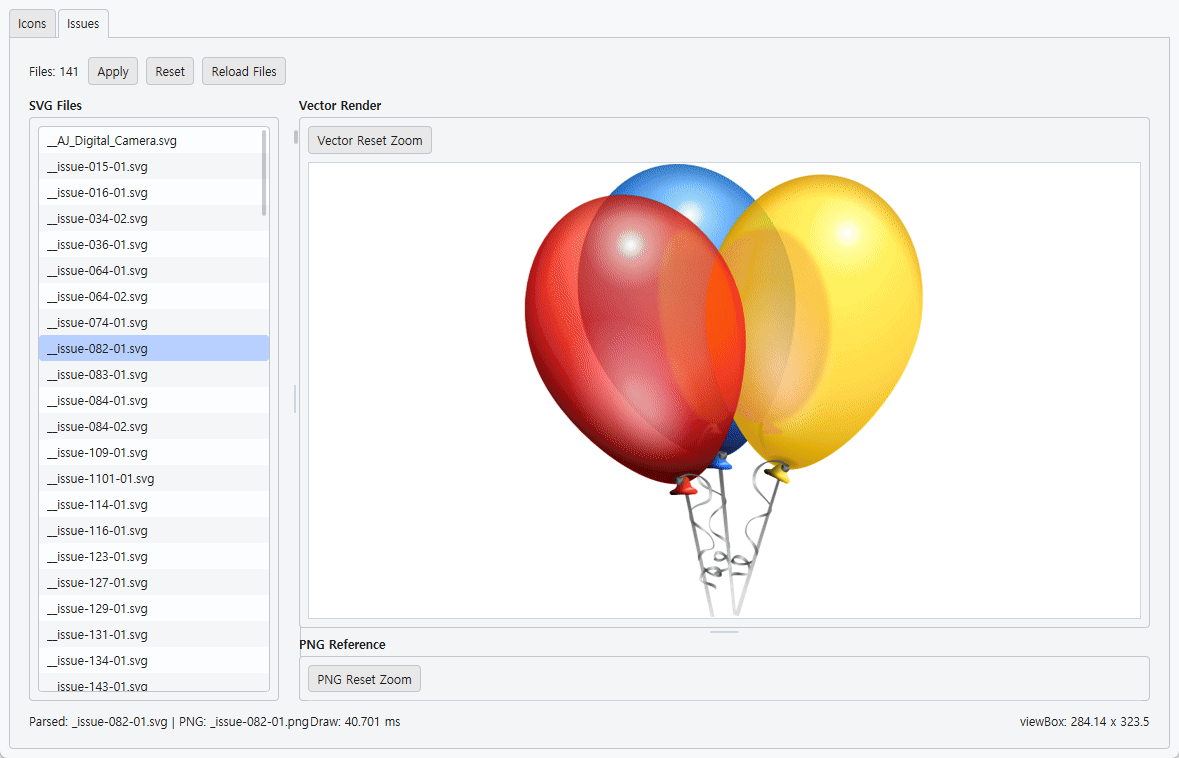Click the horizontal splitter above PNG Reference
The image size is (1179, 758).
tap(724, 632)
